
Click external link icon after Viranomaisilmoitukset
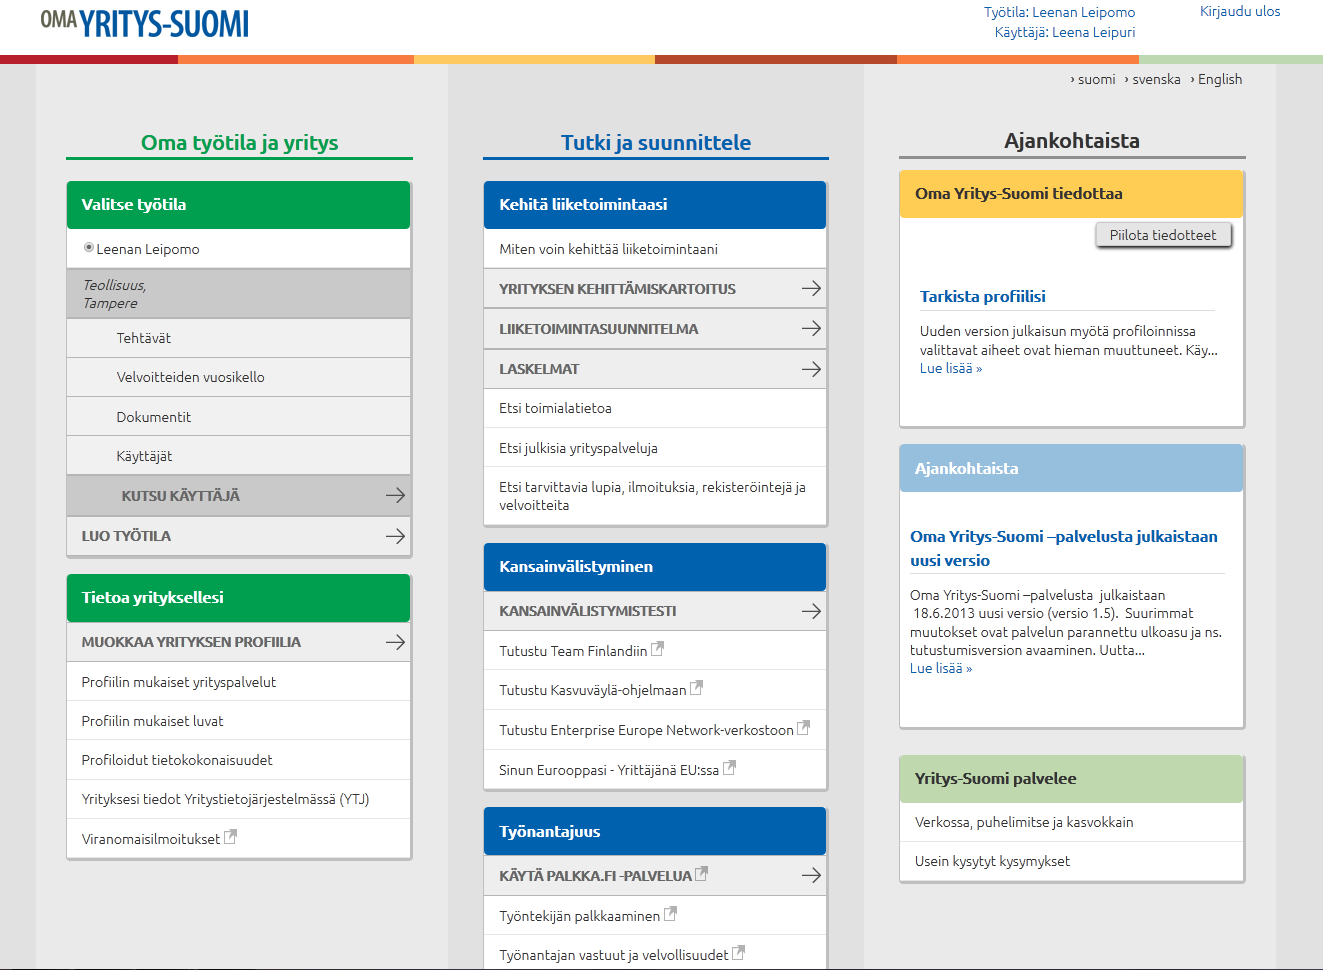[230, 837]
